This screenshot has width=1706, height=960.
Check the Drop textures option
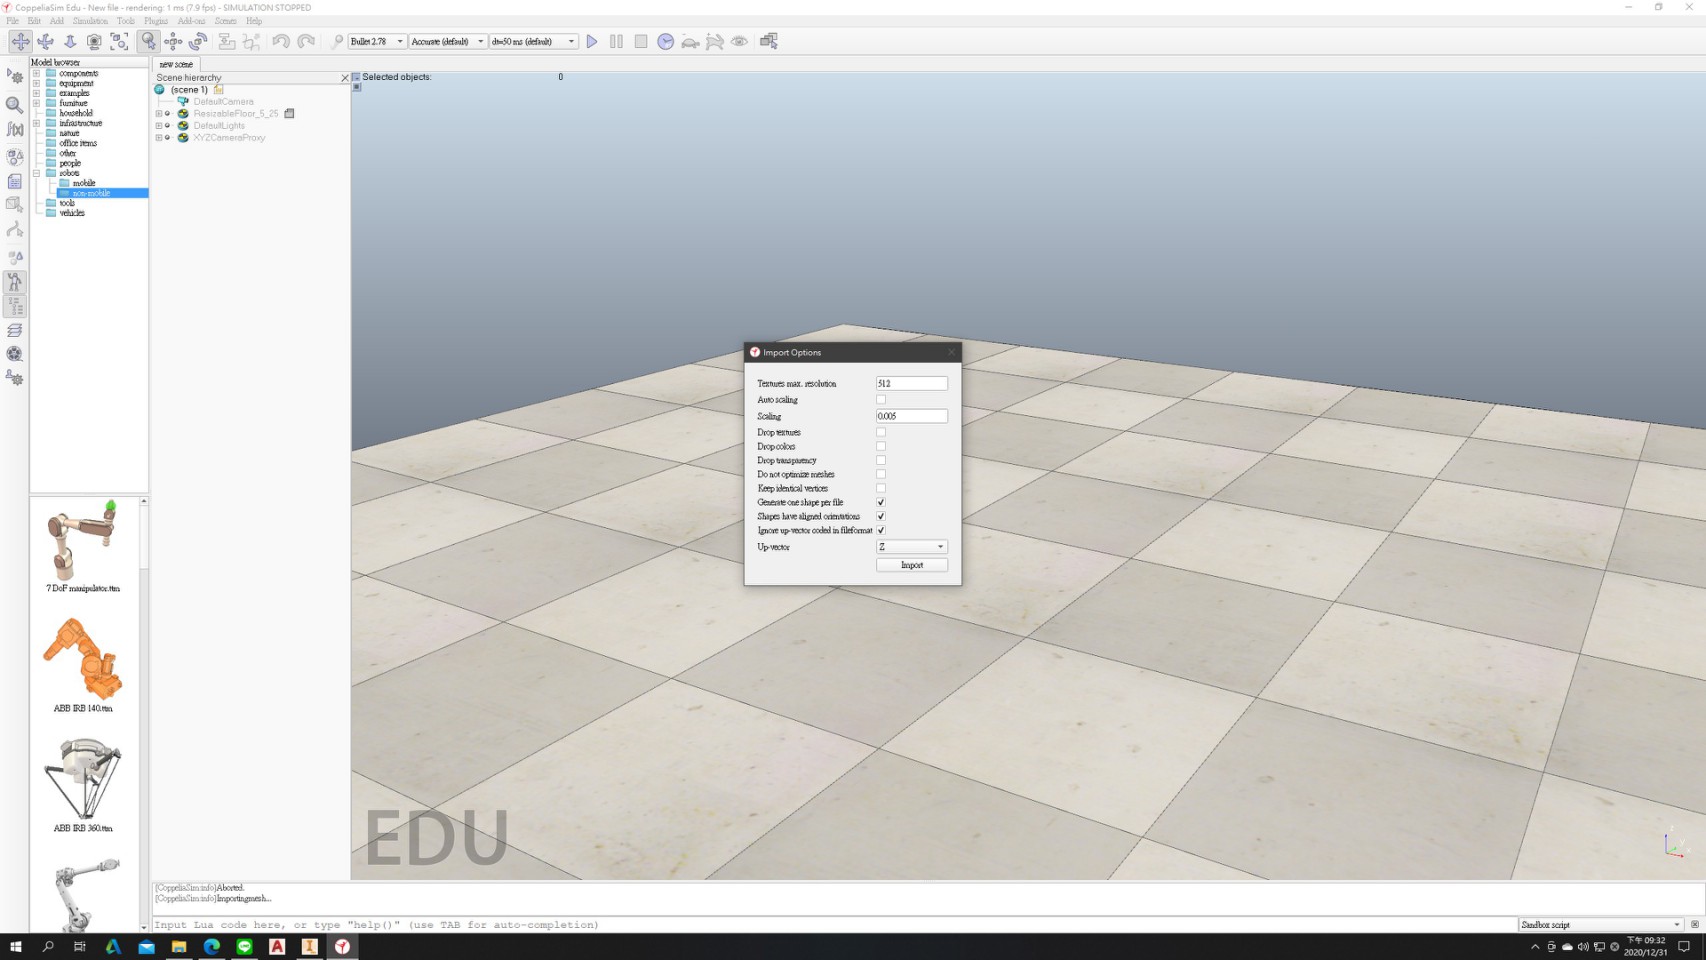(x=881, y=432)
